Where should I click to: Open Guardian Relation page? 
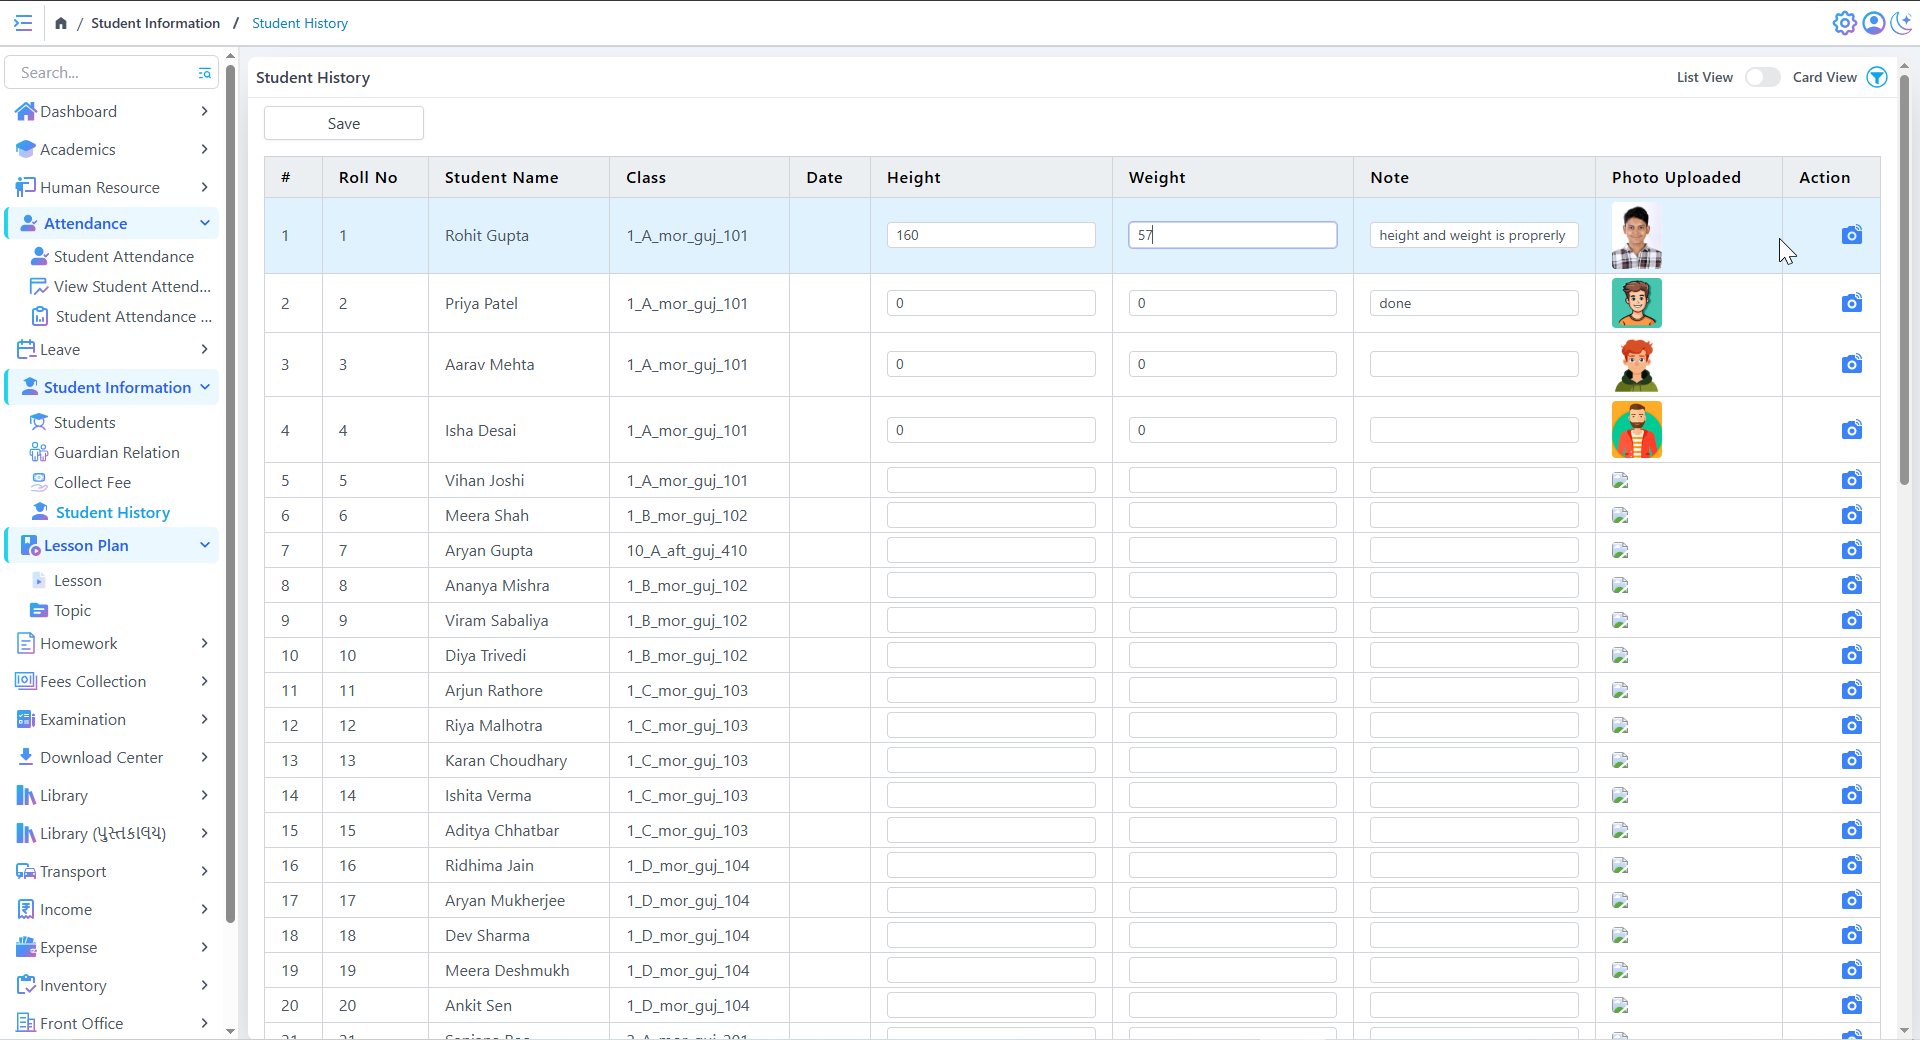(116, 452)
